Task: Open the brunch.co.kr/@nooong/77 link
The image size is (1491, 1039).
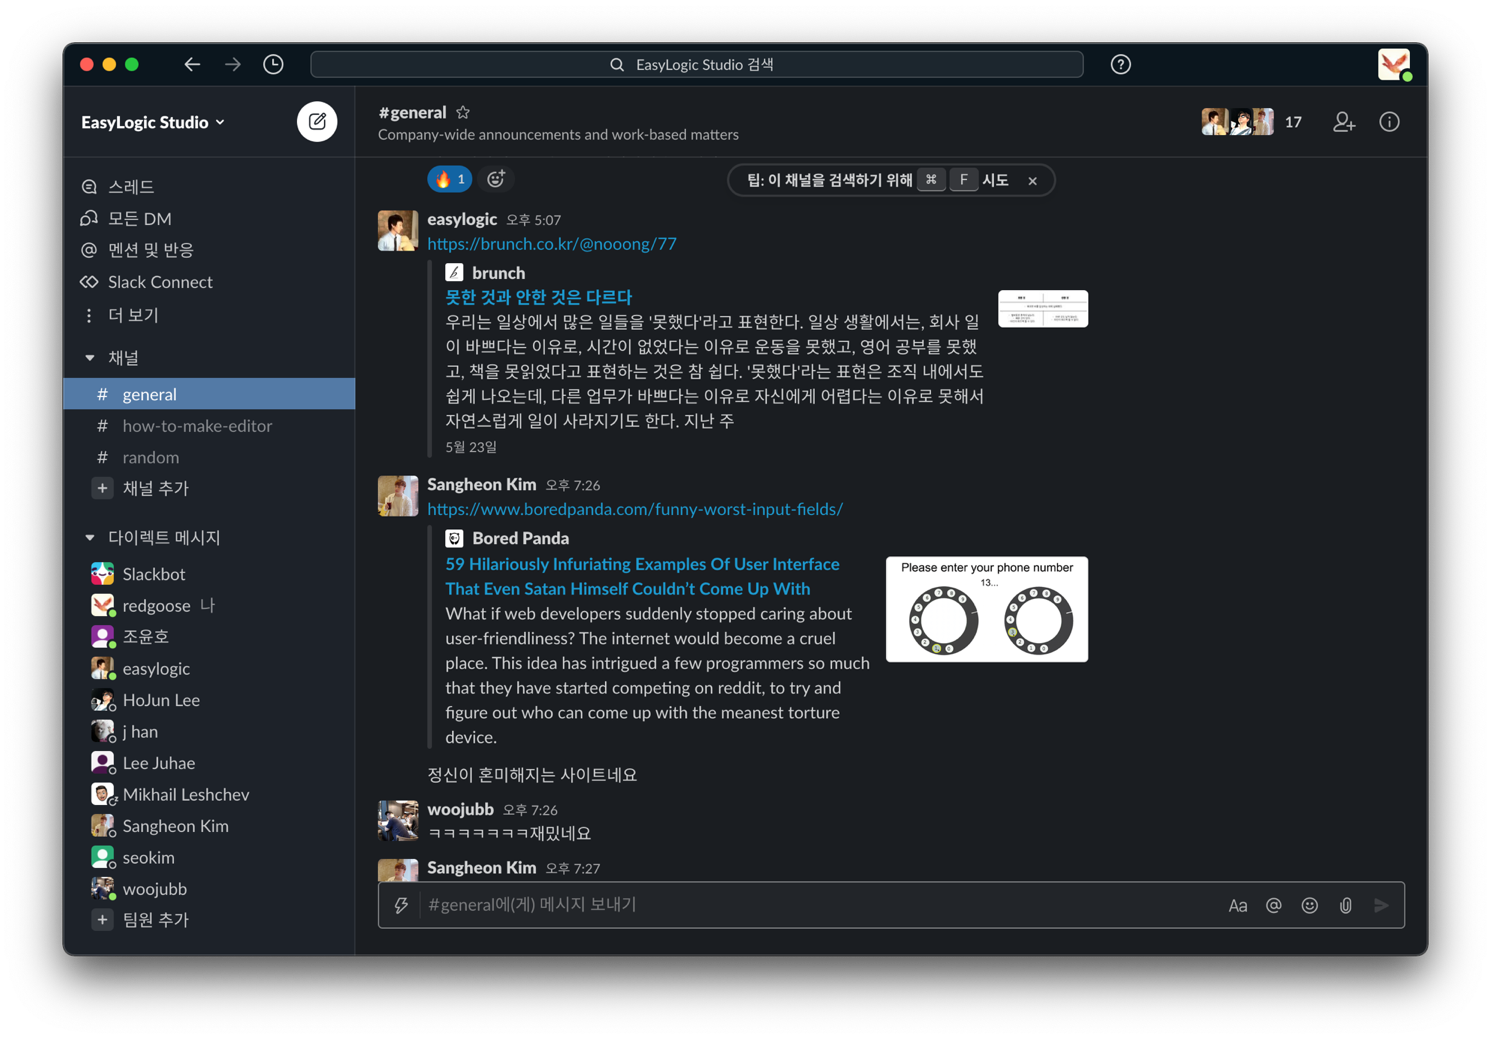Action: pyautogui.click(x=552, y=244)
